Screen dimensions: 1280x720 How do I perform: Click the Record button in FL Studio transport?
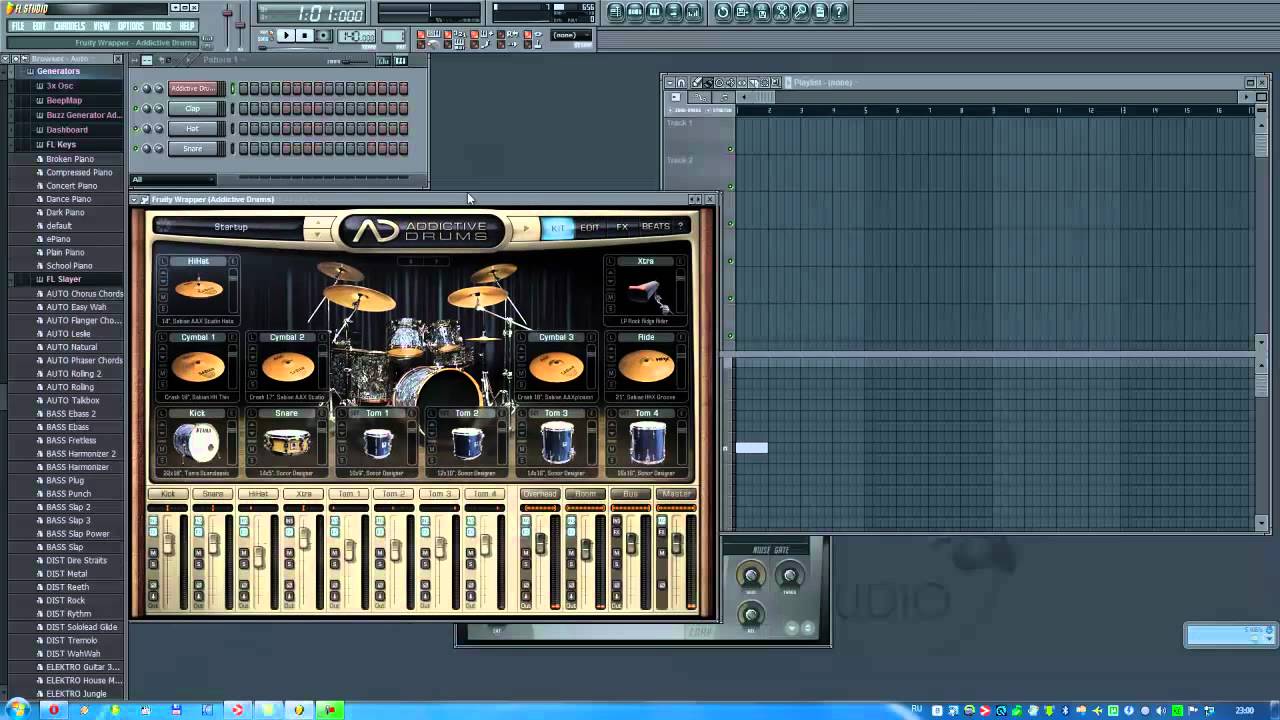coord(323,36)
